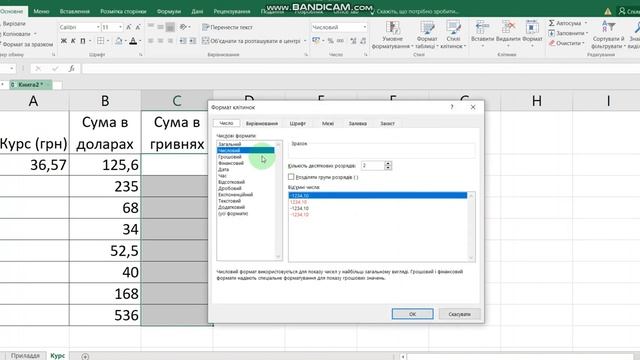Open Format as table (Формат таблиці)
The image size is (640, 360).
coord(427,34)
